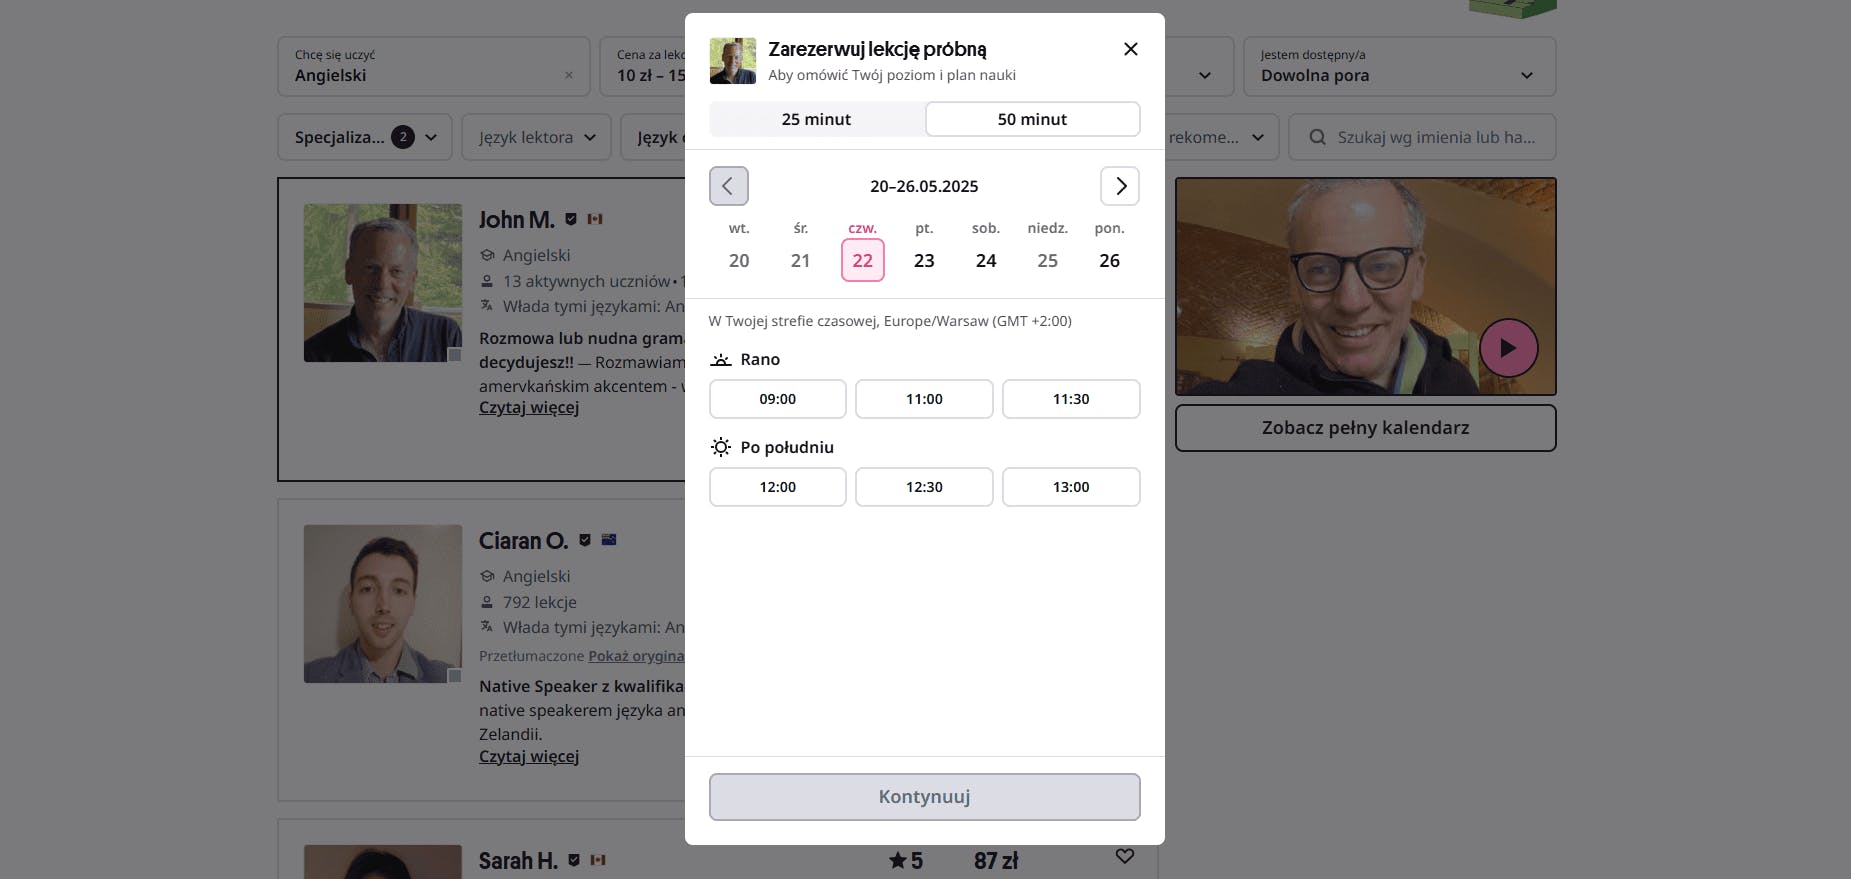Screen dimensions: 1851x879
Task: Add Sarah H. to favorites heart
Action: [x=1125, y=856]
